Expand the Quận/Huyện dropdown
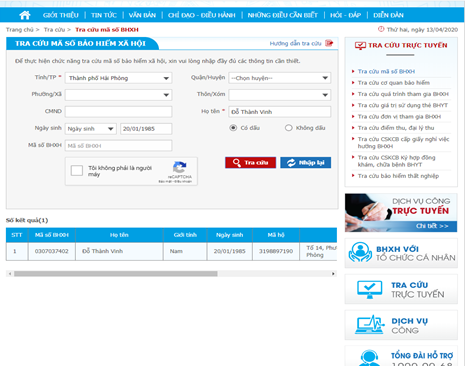The height and width of the screenshot is (366, 465). point(280,78)
